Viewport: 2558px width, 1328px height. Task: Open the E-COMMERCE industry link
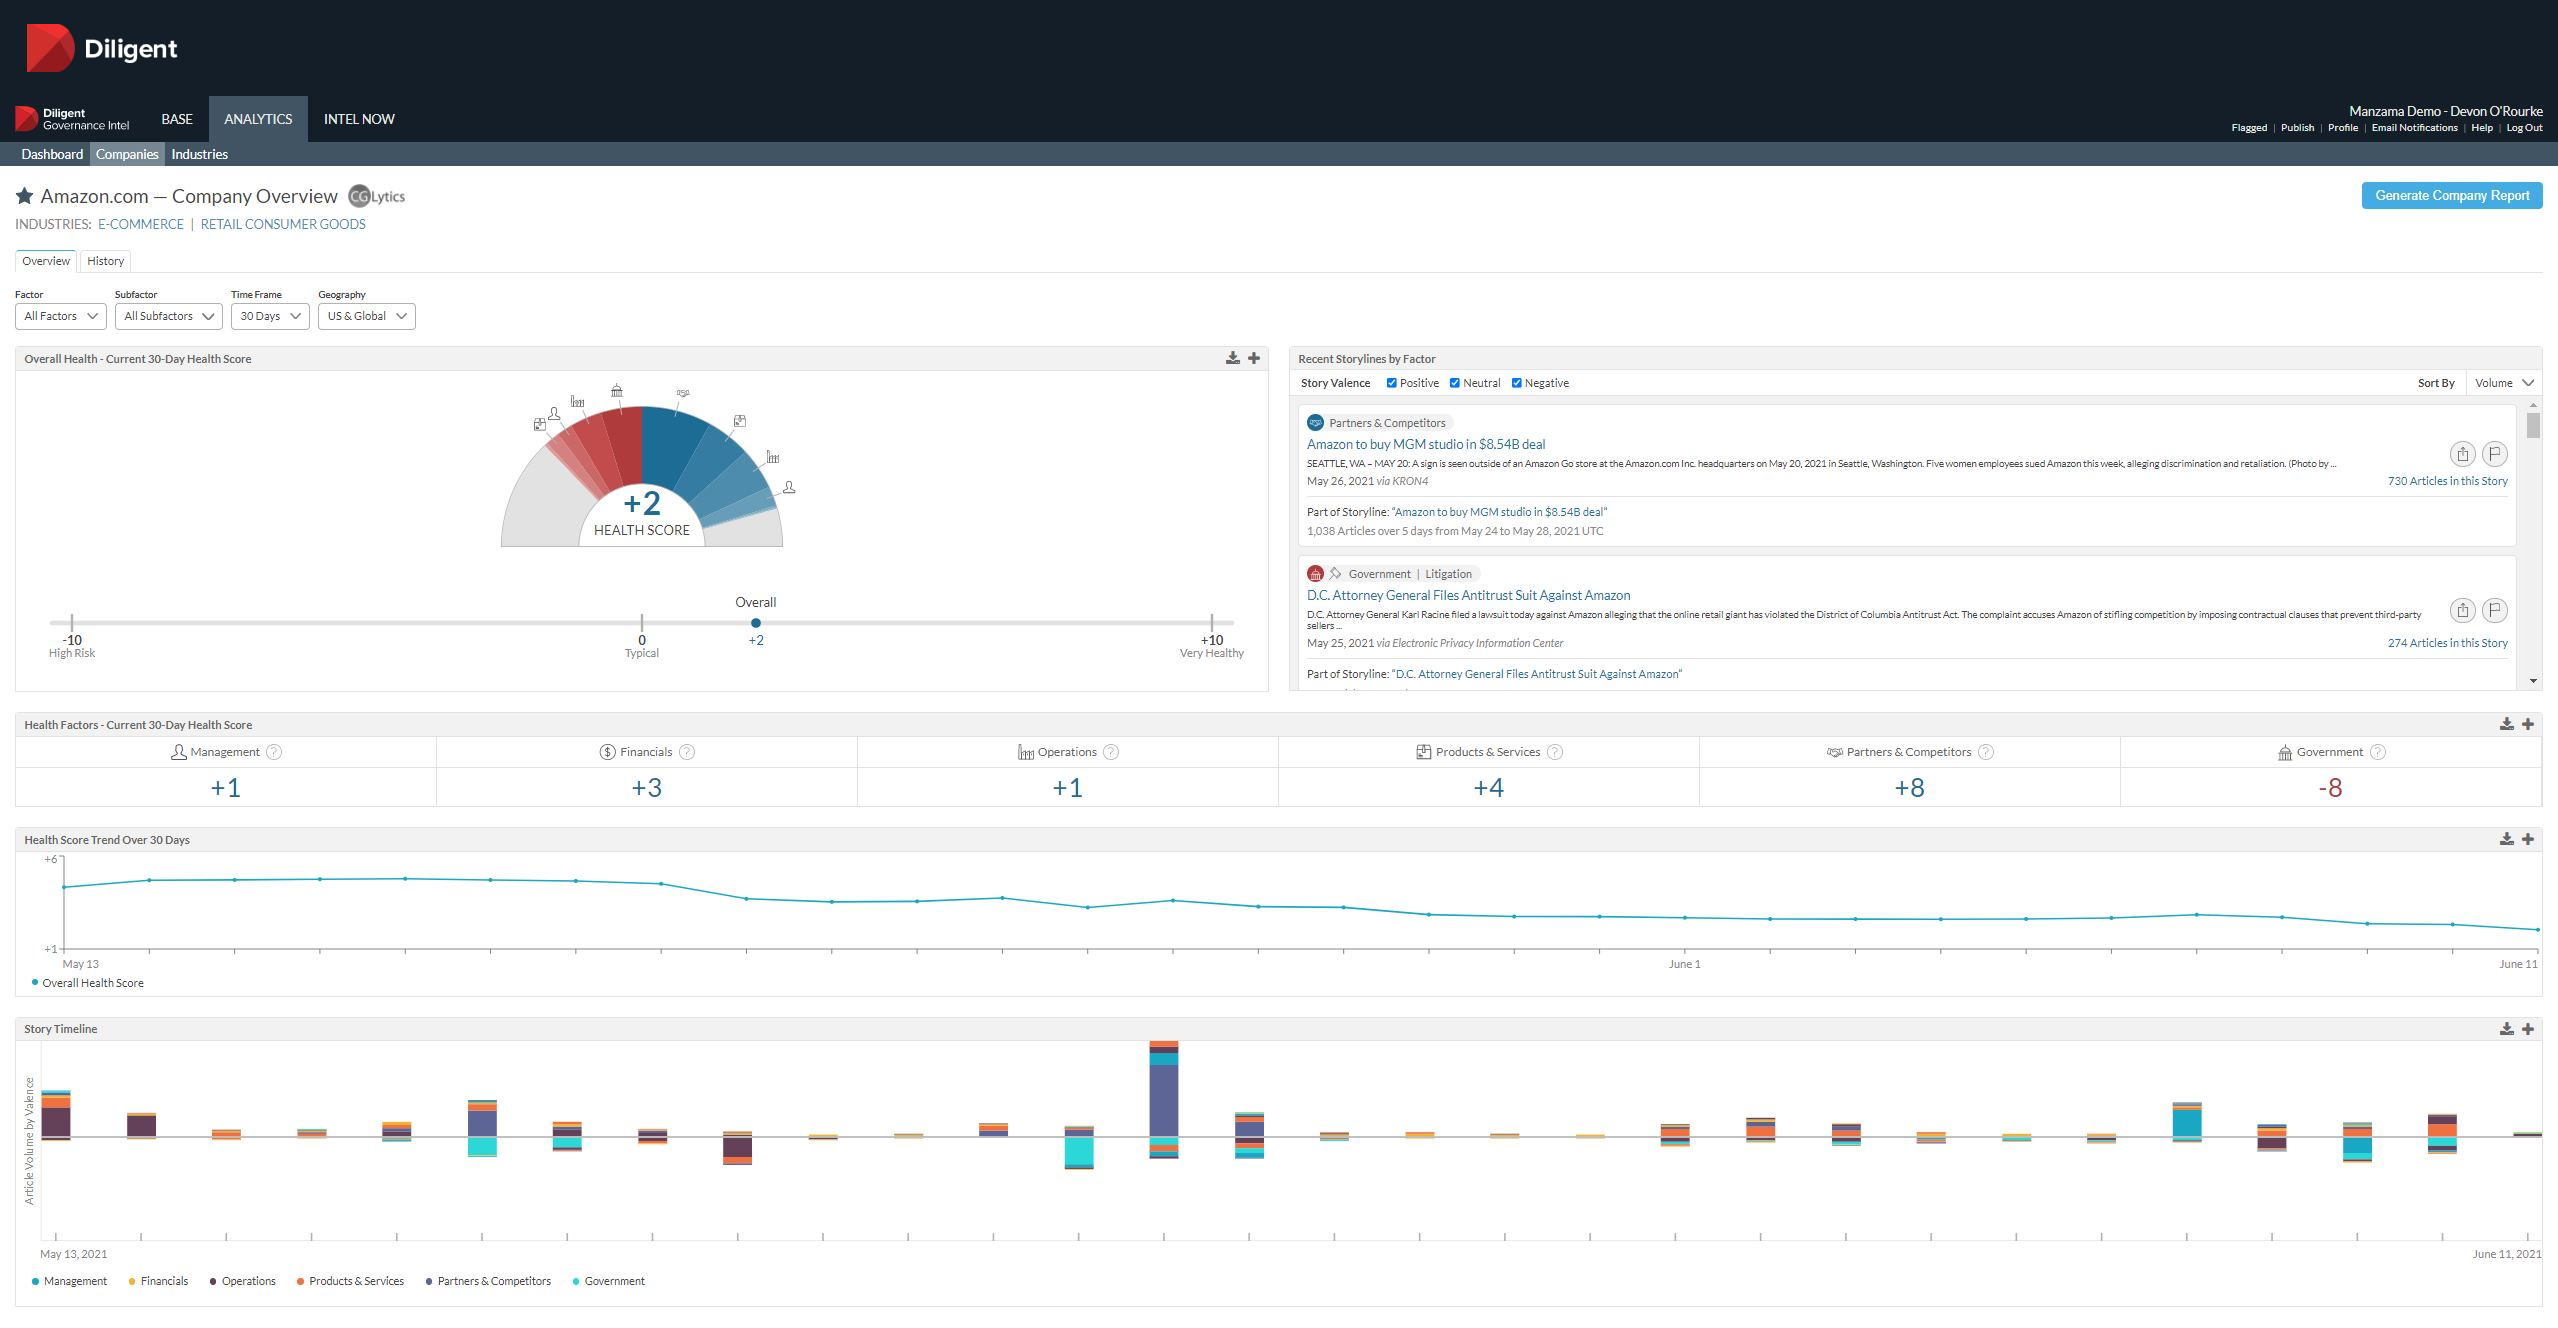[x=141, y=224]
